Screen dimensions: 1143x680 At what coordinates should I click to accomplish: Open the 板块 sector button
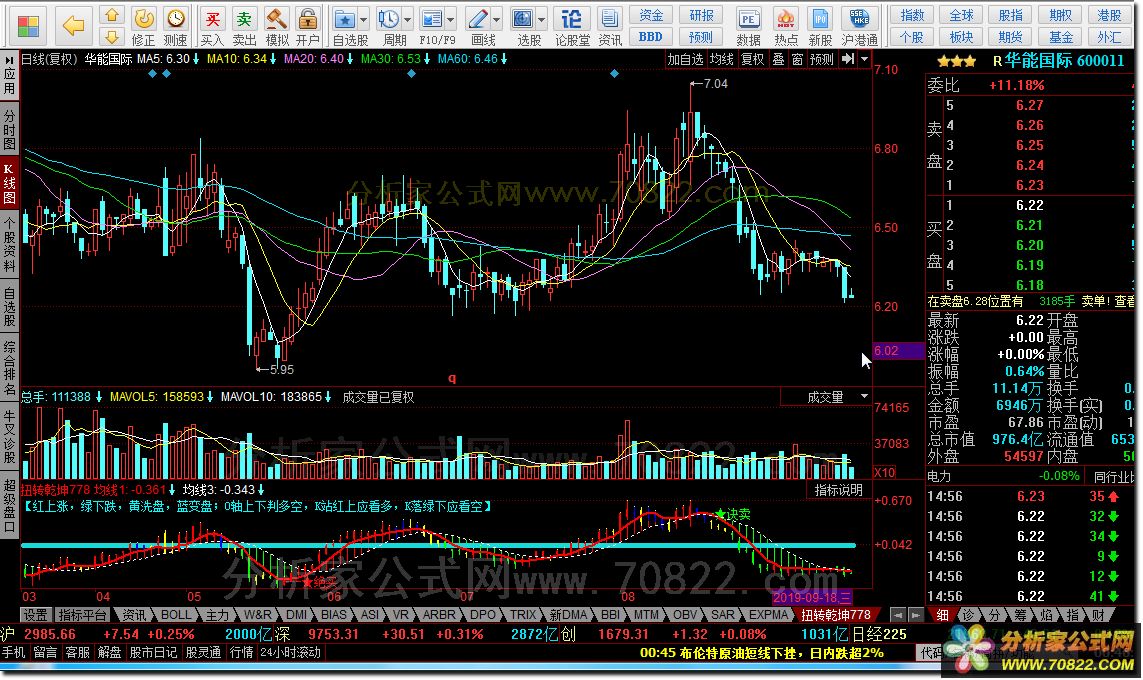tap(961, 36)
